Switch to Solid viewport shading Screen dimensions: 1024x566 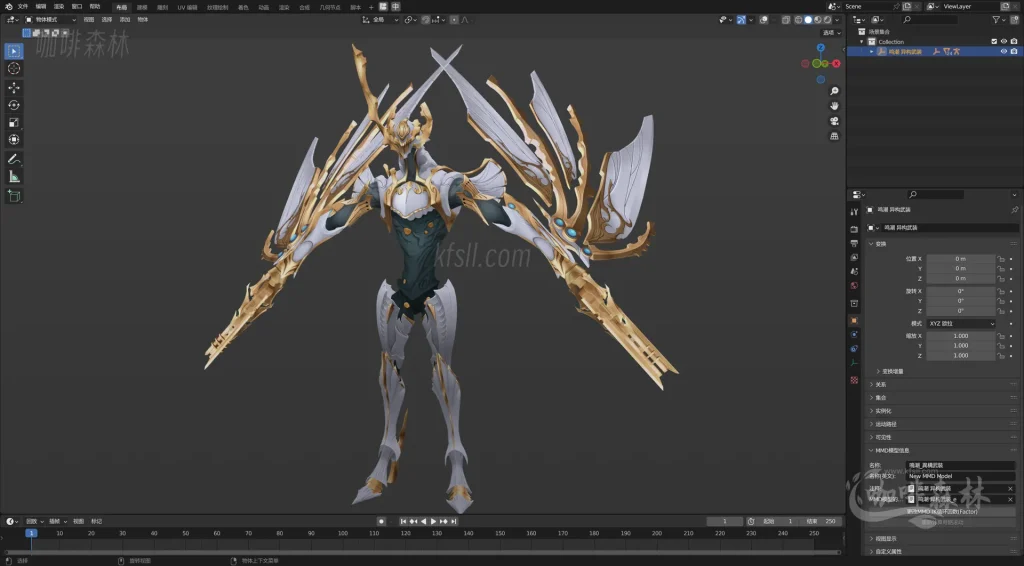click(808, 20)
